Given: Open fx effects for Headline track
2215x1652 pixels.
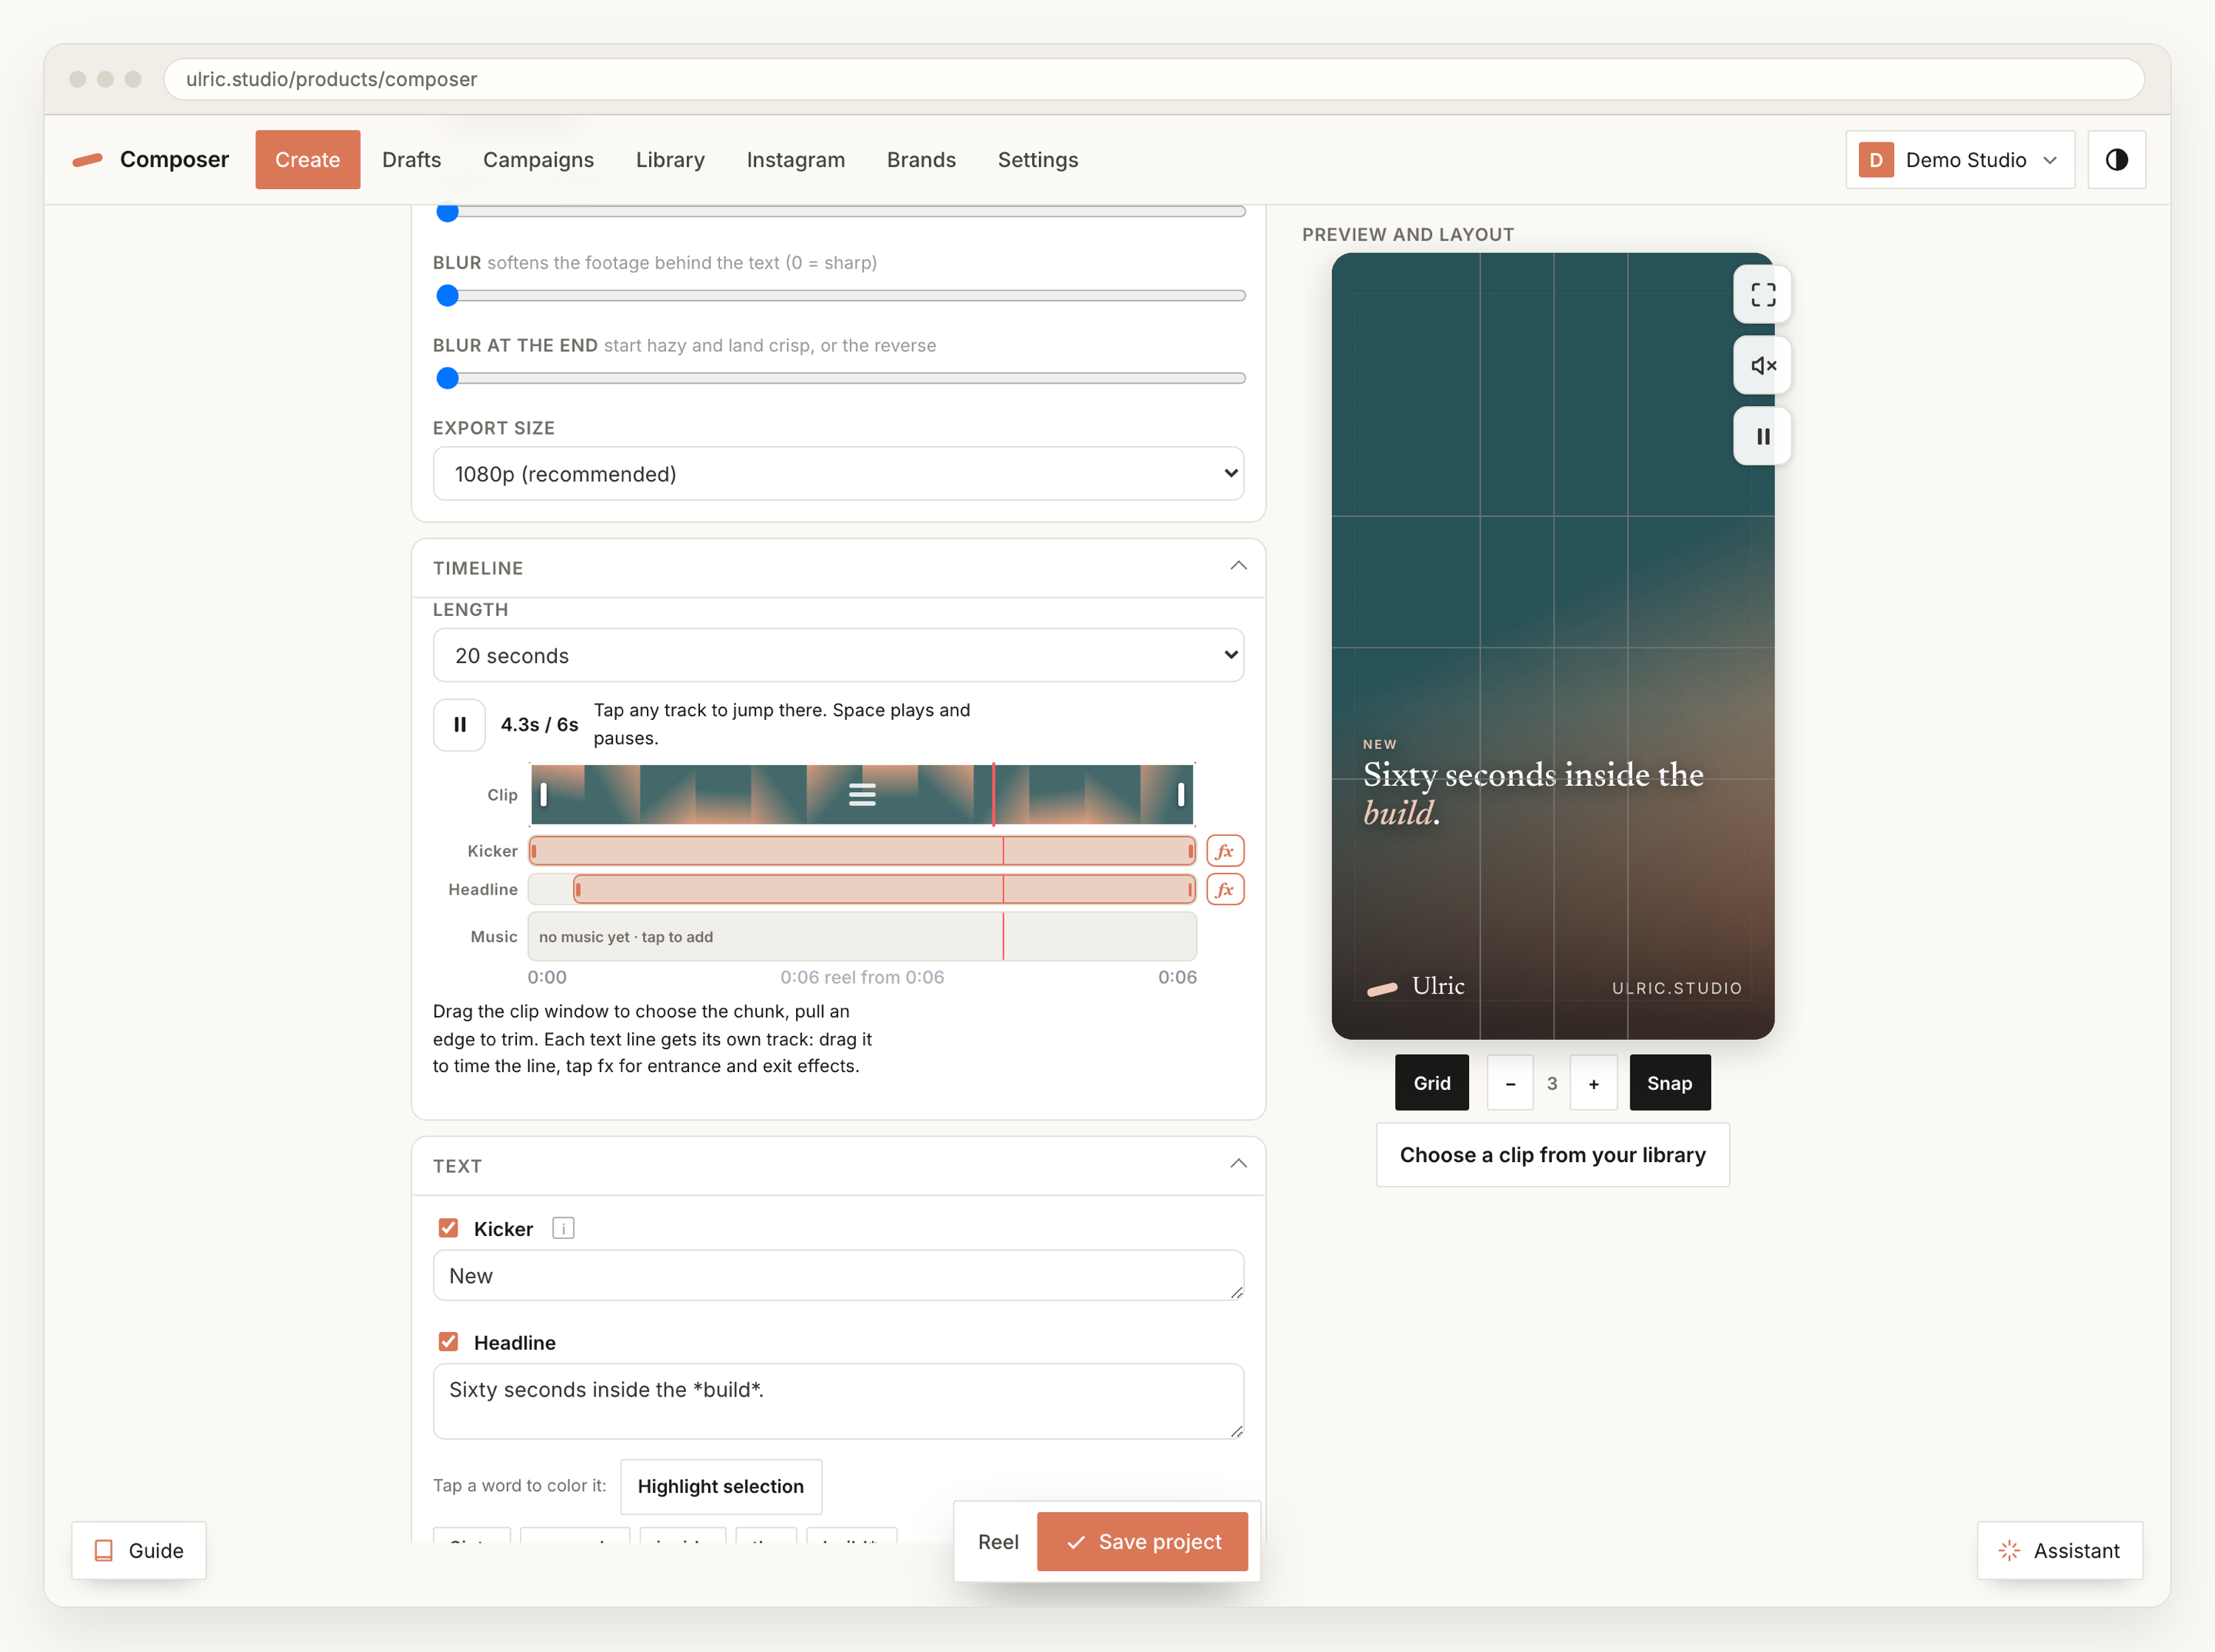Looking at the screenshot, I should (x=1225, y=889).
